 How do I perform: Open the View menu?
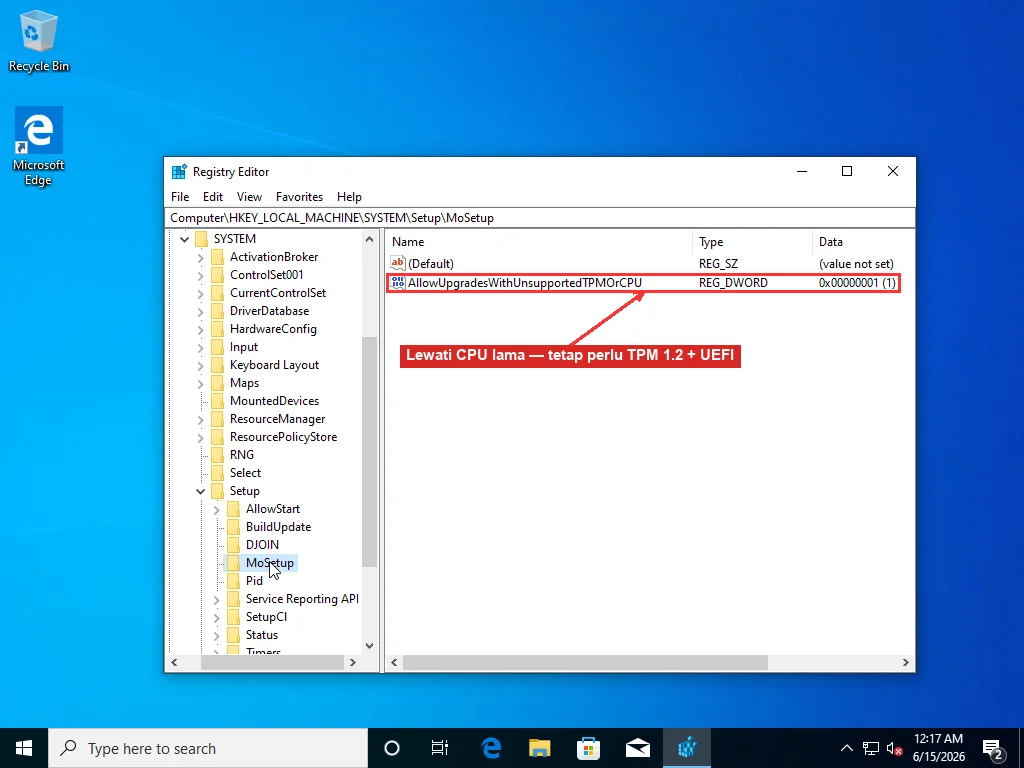(x=249, y=197)
